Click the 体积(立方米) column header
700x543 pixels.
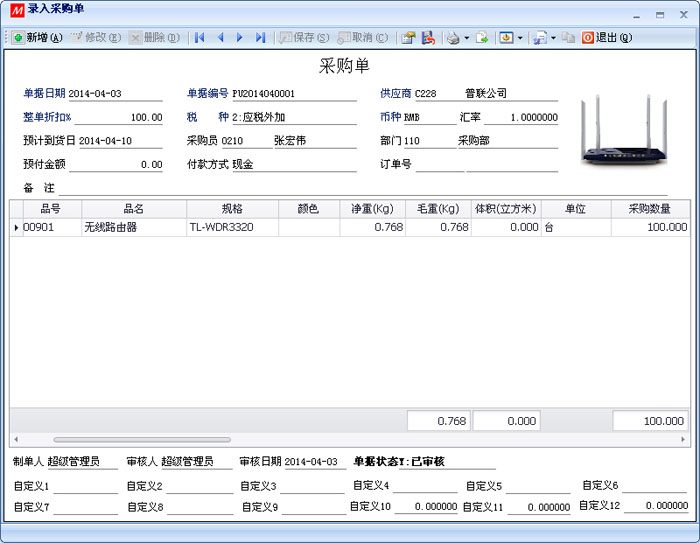(x=506, y=209)
